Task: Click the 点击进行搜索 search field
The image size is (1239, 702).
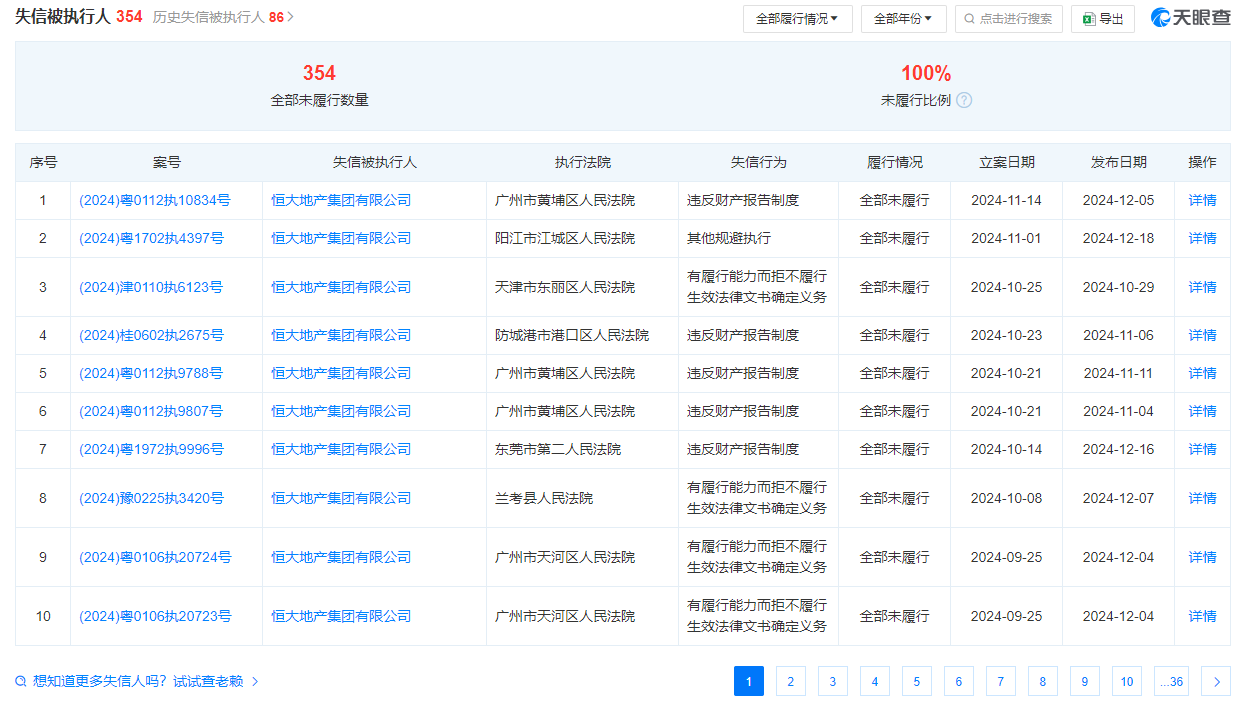Action: click(x=1008, y=19)
